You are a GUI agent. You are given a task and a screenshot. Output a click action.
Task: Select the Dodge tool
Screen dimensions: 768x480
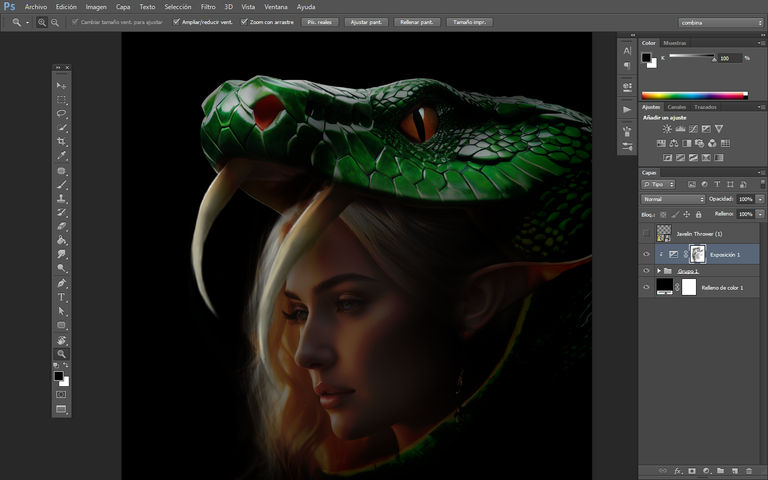tap(61, 268)
